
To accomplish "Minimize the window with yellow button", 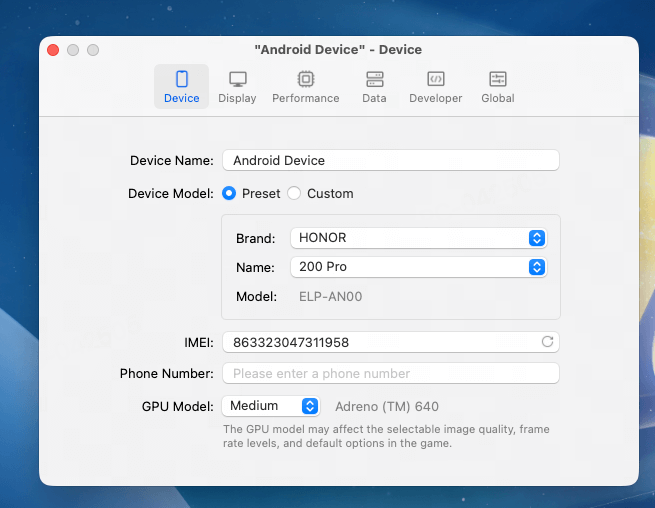I will click(x=73, y=50).
